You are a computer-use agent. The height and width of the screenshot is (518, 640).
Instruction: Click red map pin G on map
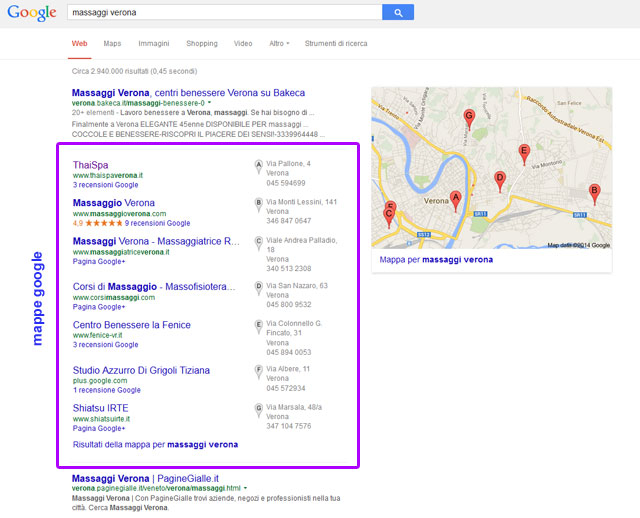(x=469, y=116)
